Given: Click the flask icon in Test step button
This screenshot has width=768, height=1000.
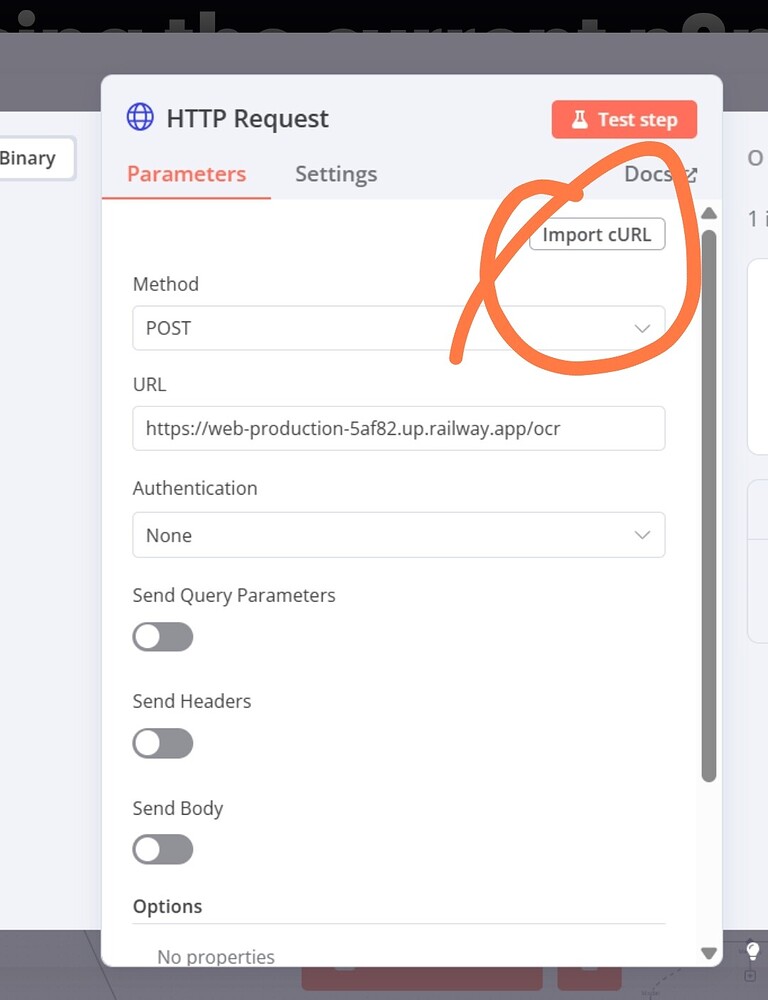Looking at the screenshot, I should 578,118.
